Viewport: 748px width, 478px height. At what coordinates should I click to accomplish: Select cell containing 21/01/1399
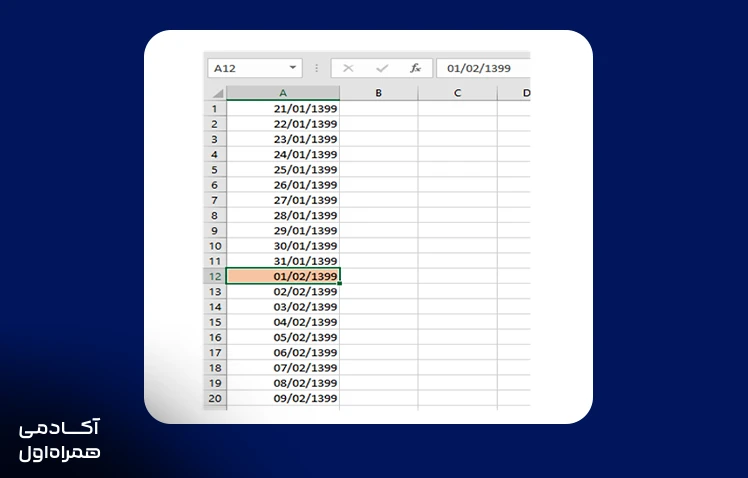pos(283,109)
